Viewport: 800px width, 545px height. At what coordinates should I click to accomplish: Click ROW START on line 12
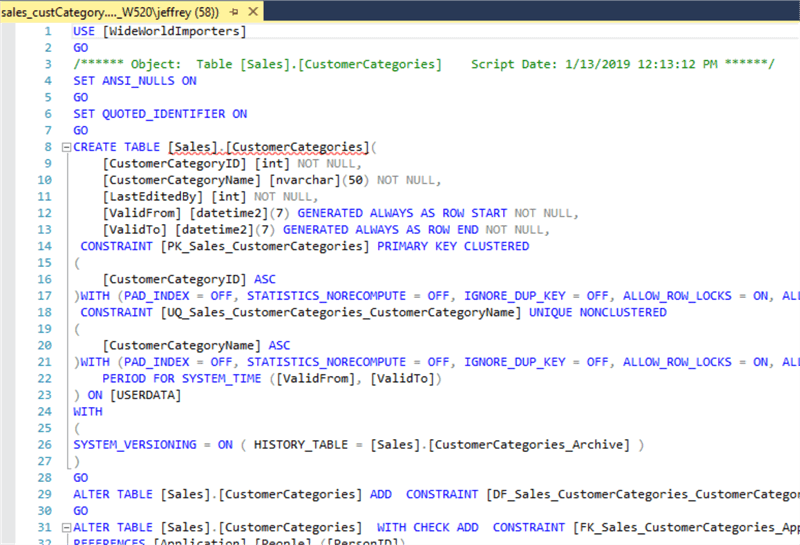474,213
